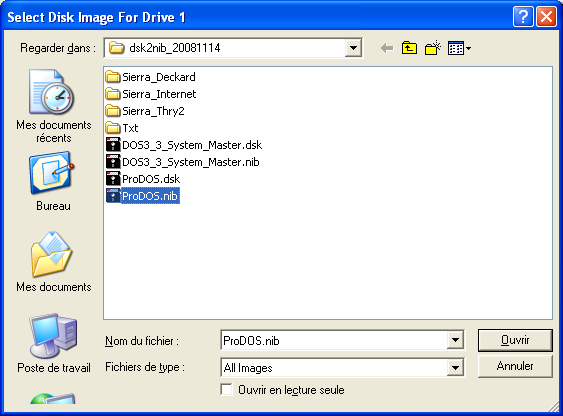This screenshot has width=563, height=416.
Task: Select the Sierra_Thry2 folder name
Action: click(x=153, y=111)
